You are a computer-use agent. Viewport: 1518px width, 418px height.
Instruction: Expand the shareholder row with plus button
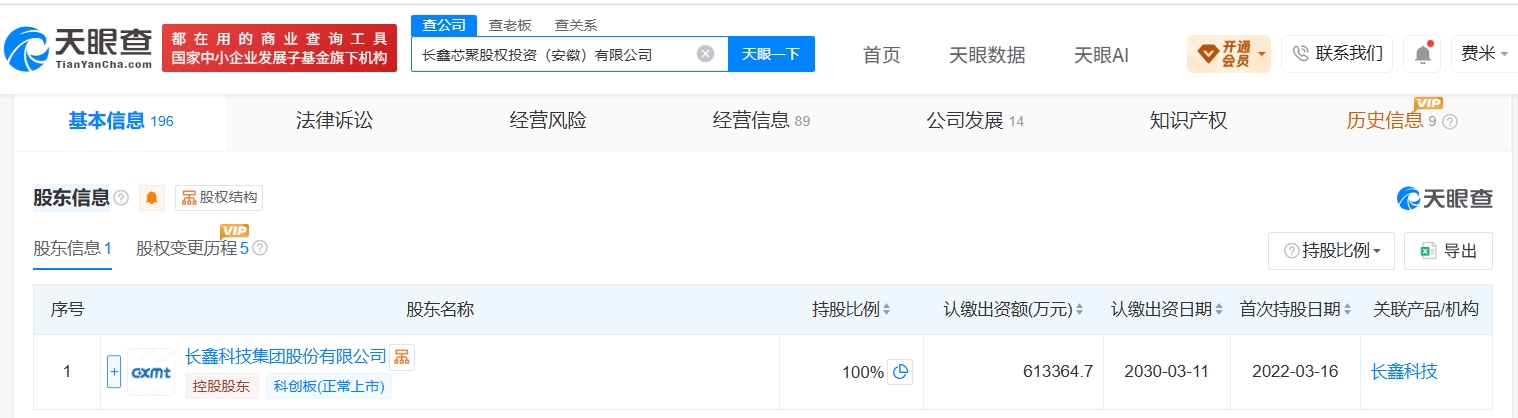(114, 372)
